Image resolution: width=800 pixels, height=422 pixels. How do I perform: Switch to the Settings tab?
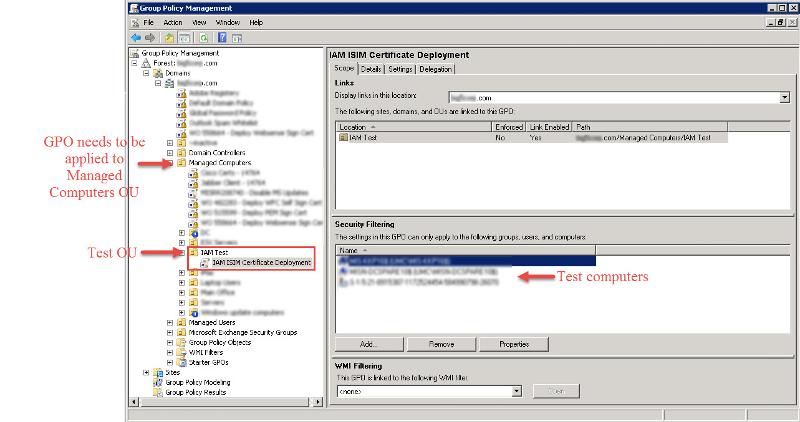(x=400, y=69)
